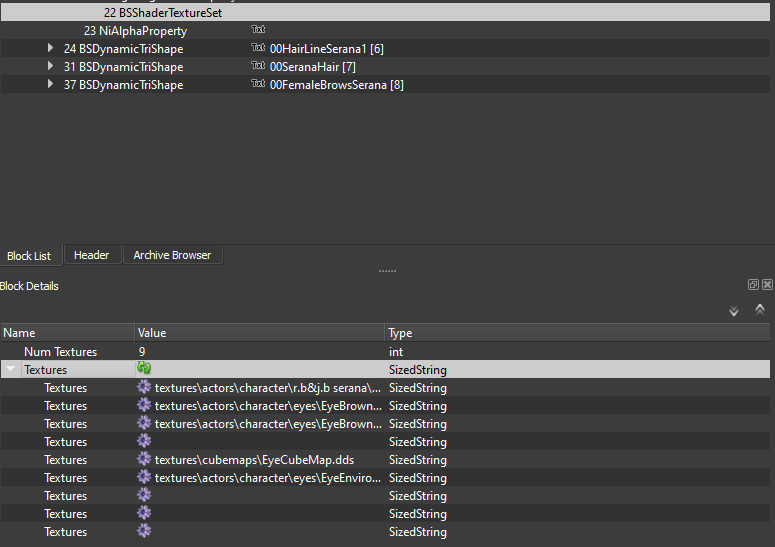The height and width of the screenshot is (547, 775).
Task: Switch to the Block List tab
Action: click(29, 256)
